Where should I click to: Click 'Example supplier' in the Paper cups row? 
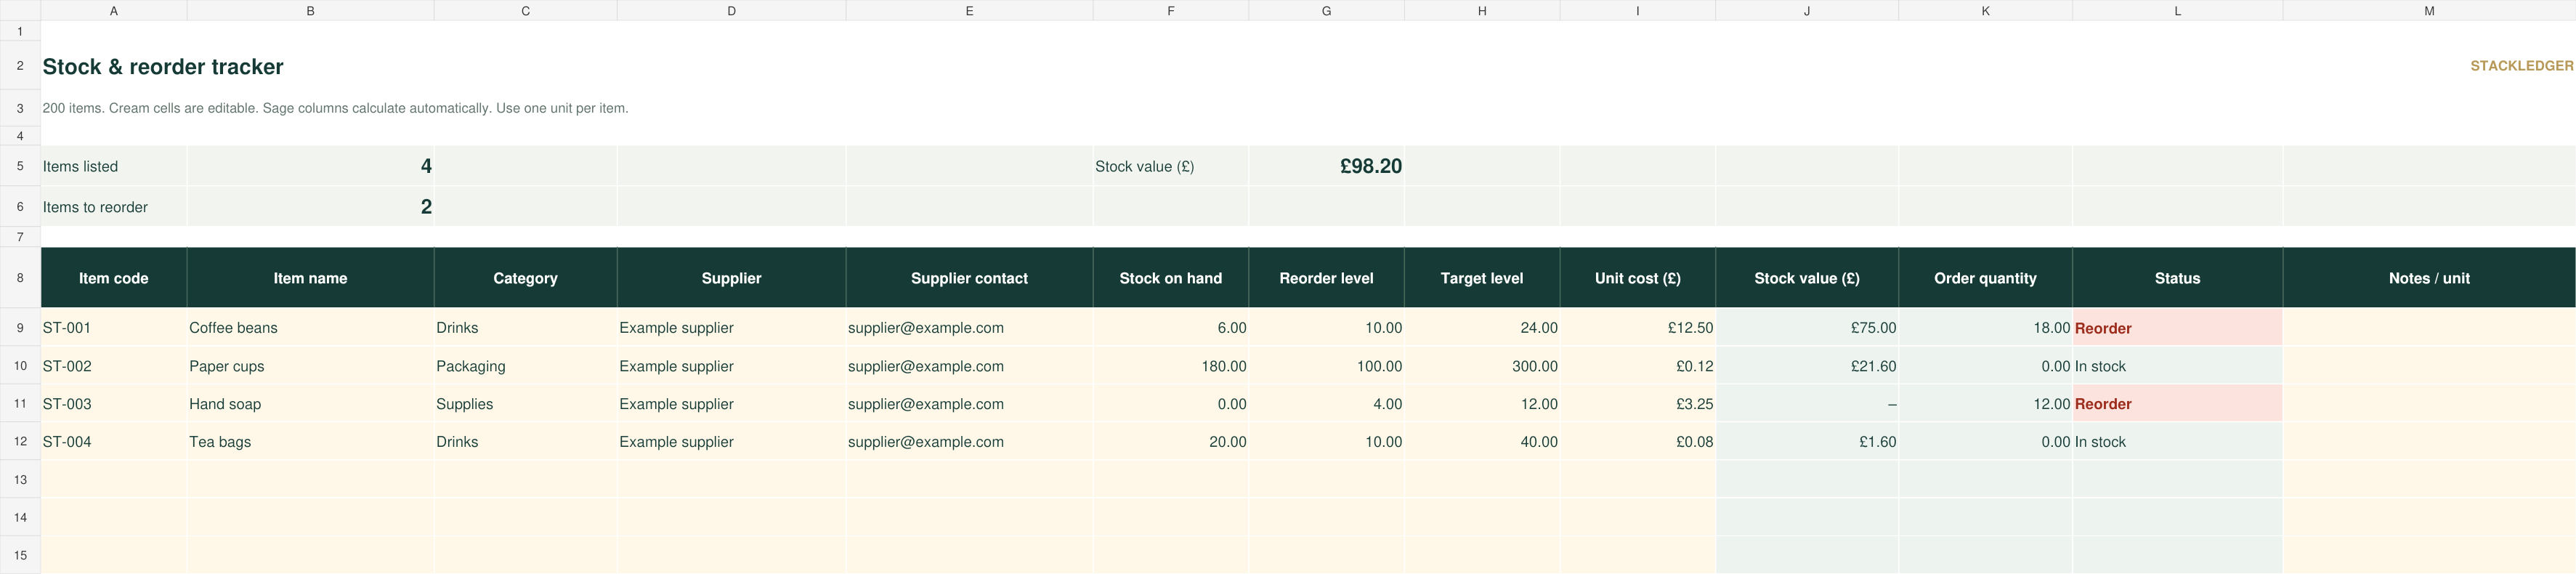(731, 366)
